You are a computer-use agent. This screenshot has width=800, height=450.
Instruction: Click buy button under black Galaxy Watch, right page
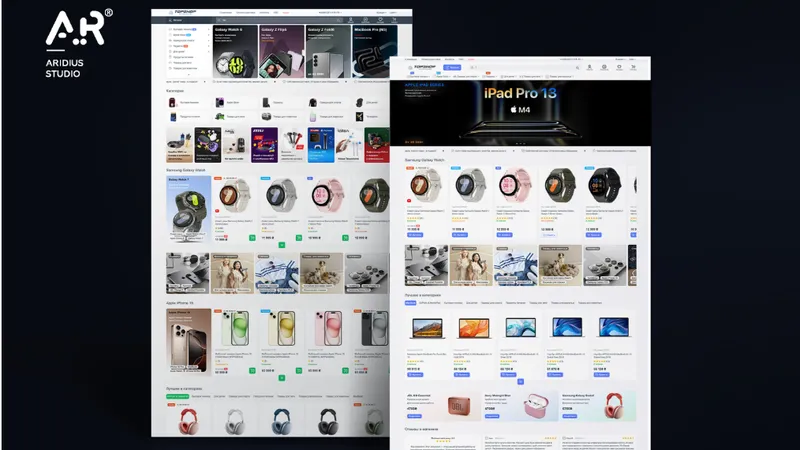pos(594,235)
